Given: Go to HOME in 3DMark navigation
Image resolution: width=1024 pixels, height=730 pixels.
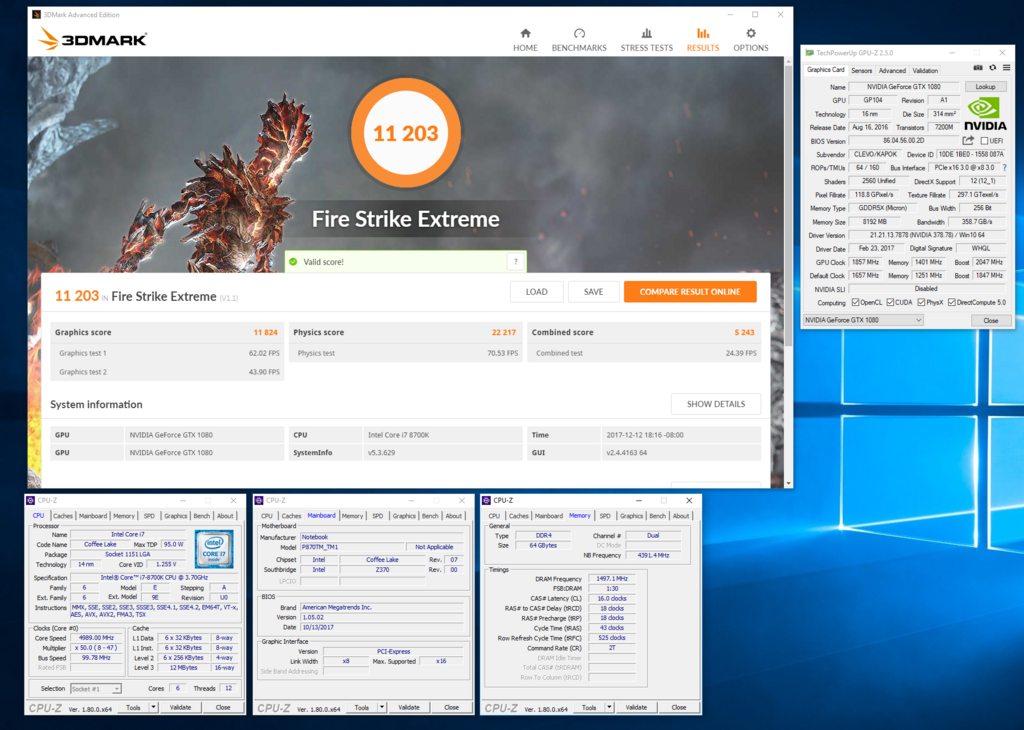Looking at the screenshot, I should pos(525,40).
